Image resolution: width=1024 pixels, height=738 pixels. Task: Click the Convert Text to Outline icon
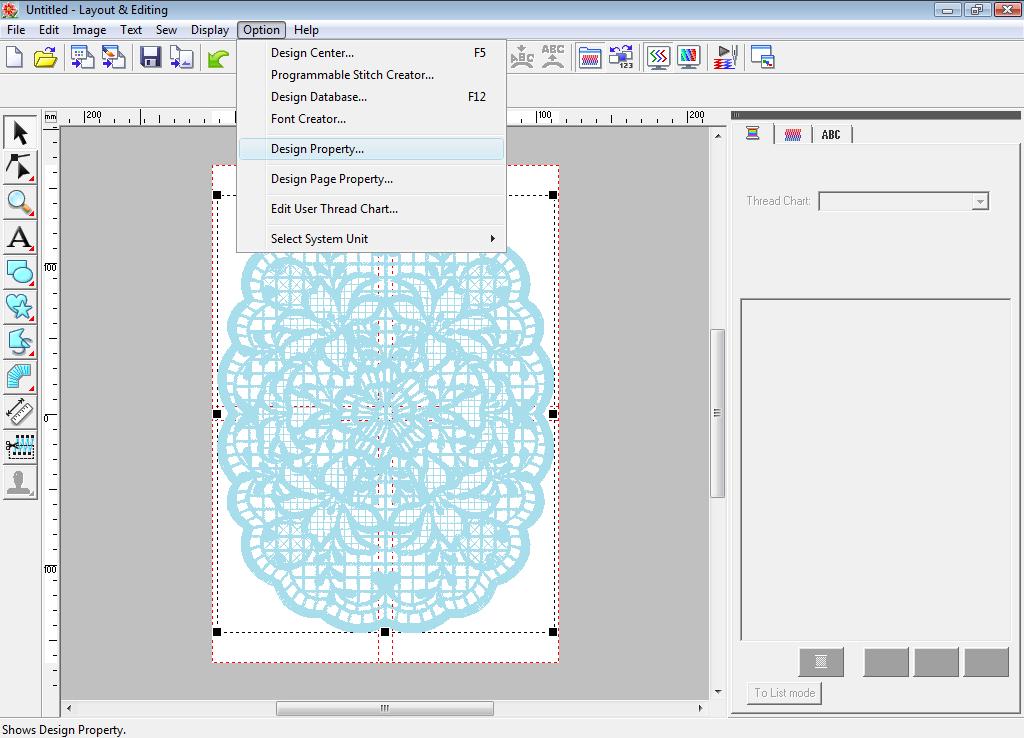click(552, 57)
